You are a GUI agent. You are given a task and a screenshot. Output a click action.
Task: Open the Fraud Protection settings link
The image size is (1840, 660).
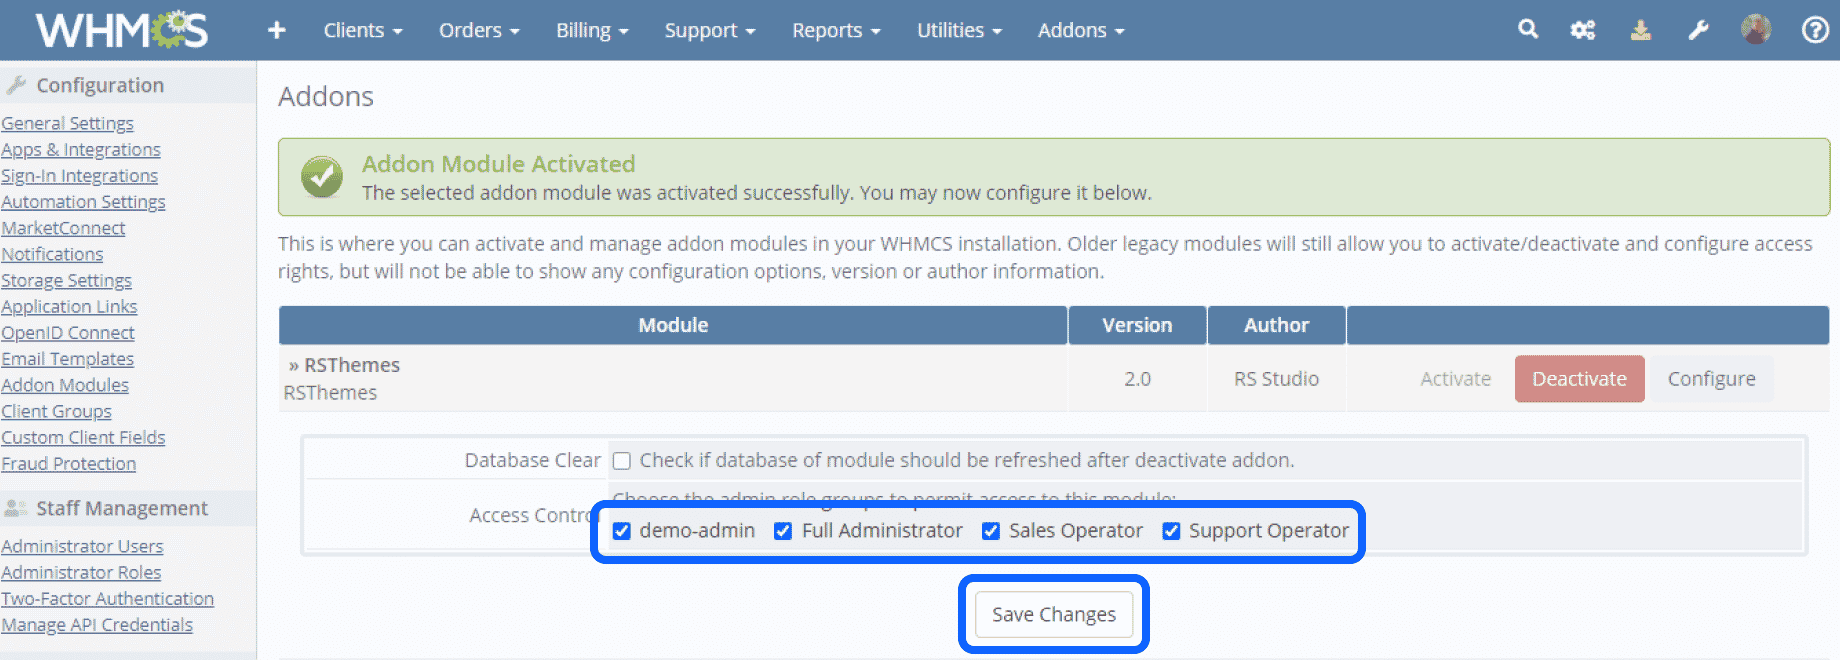(x=69, y=463)
